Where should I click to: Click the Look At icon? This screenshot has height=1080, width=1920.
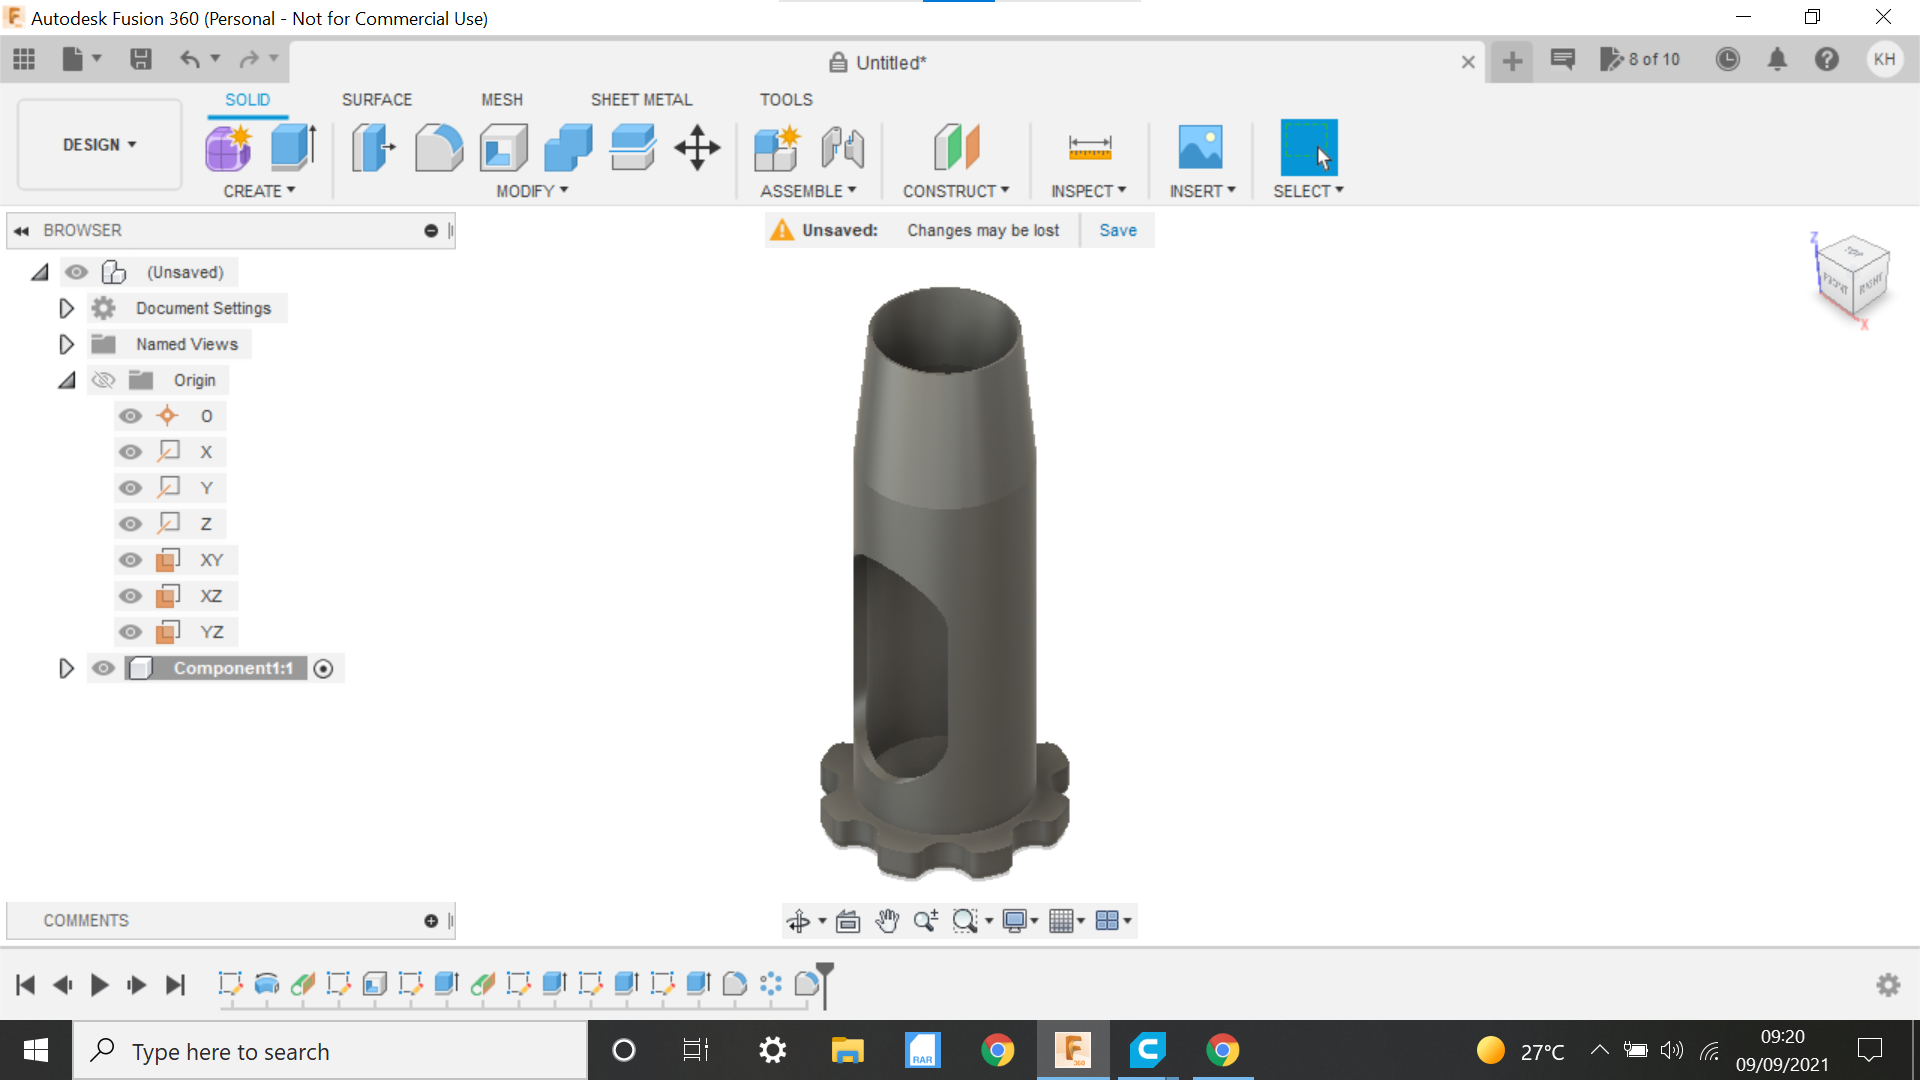848,921
